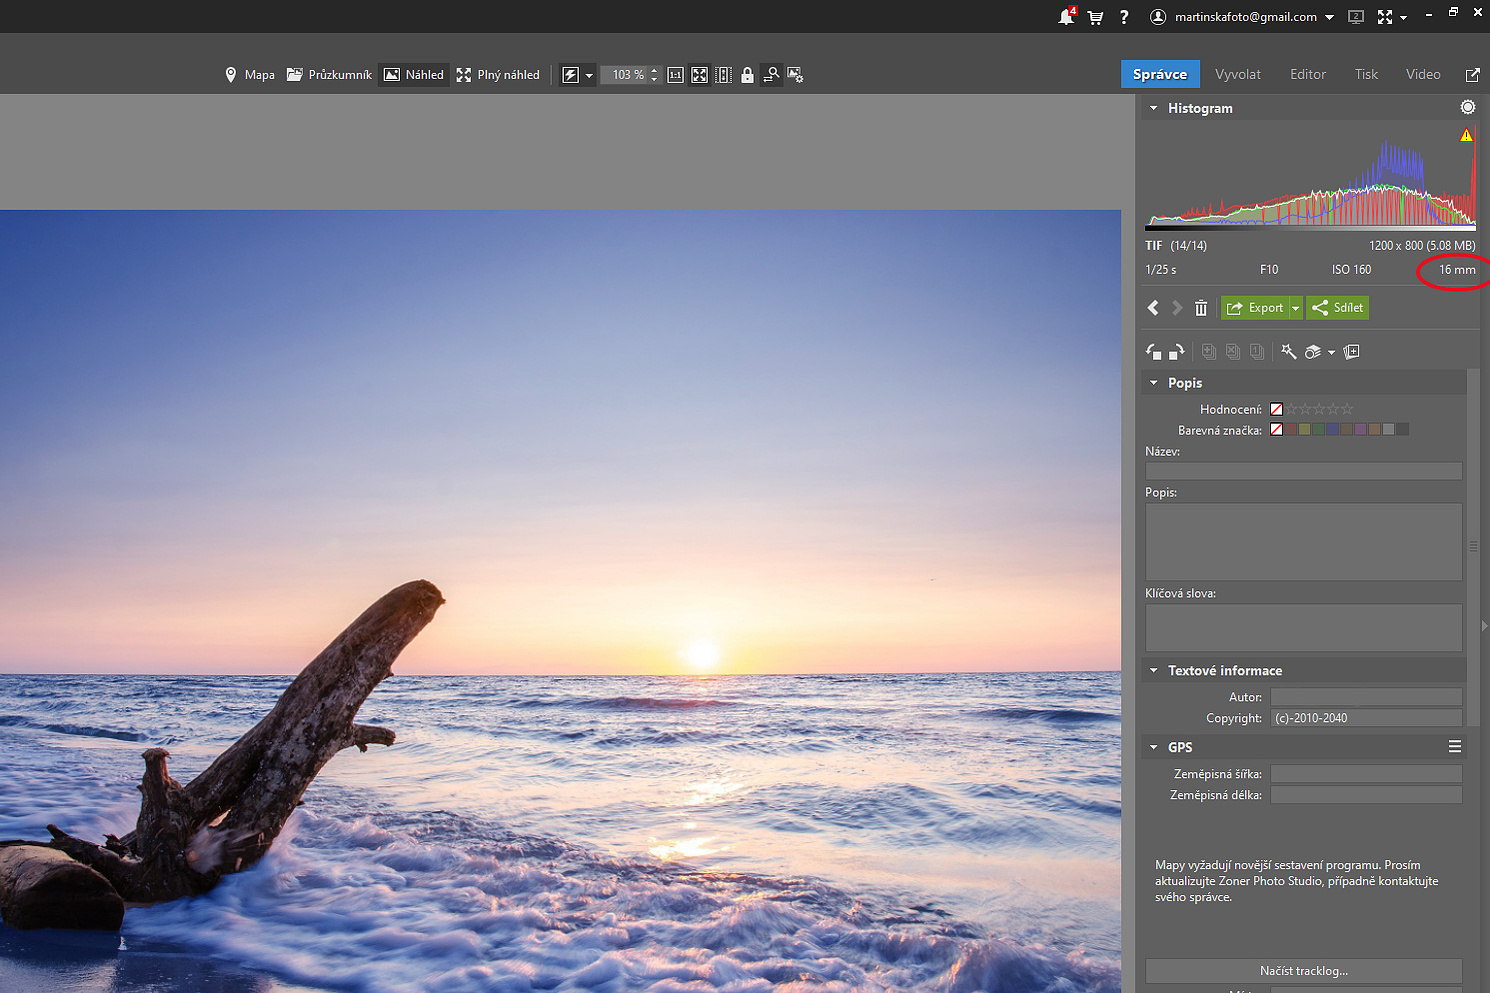
Task: Collapse the GPS section
Action: (1153, 747)
